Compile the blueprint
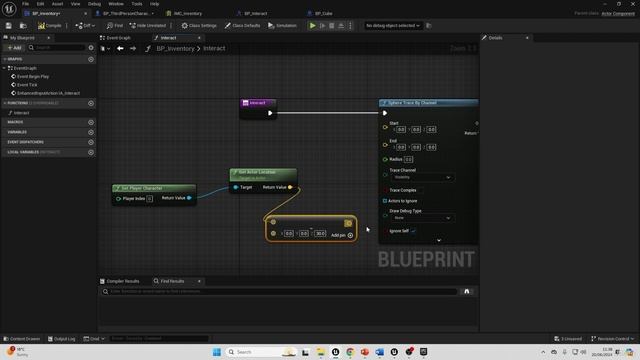This screenshot has width=640, height=360. coord(49,25)
